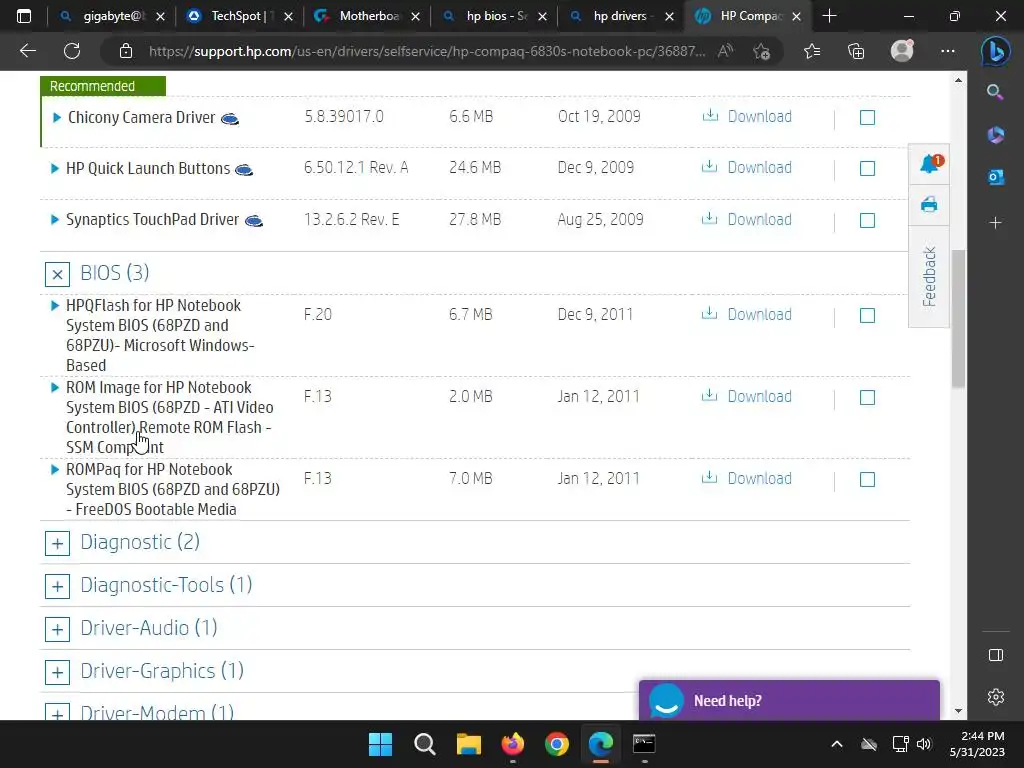View site information lock icon
This screenshot has height=768, width=1024.
[126, 51]
